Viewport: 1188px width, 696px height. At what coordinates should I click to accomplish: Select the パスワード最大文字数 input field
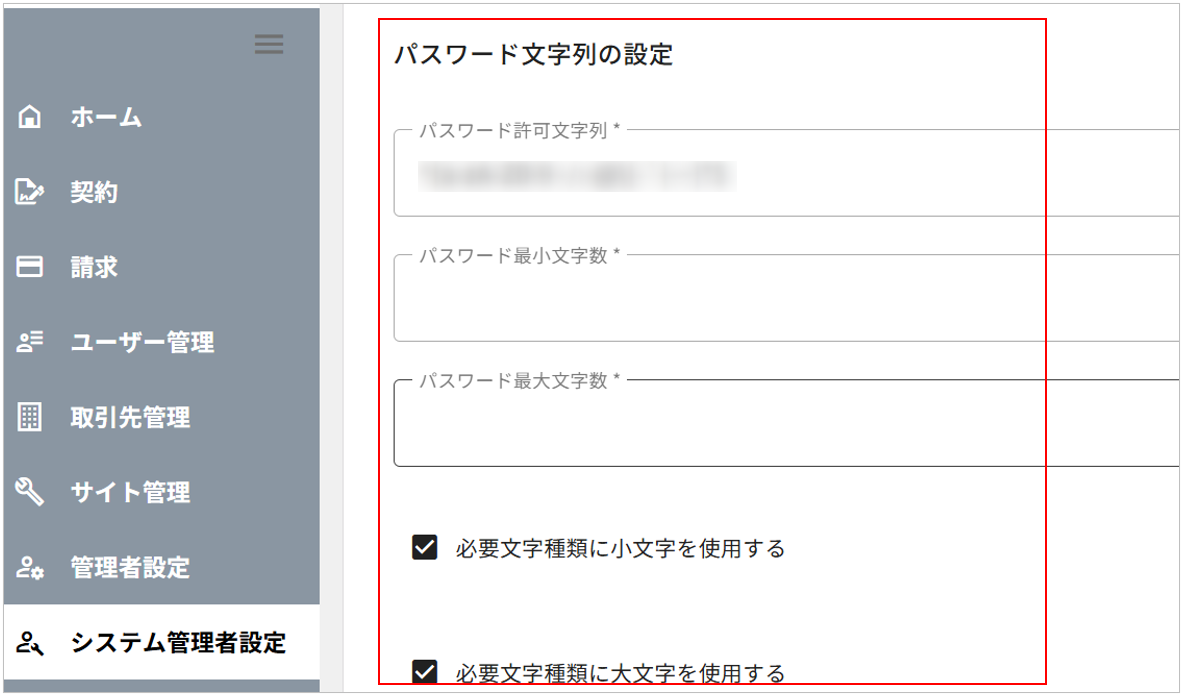coord(780,427)
